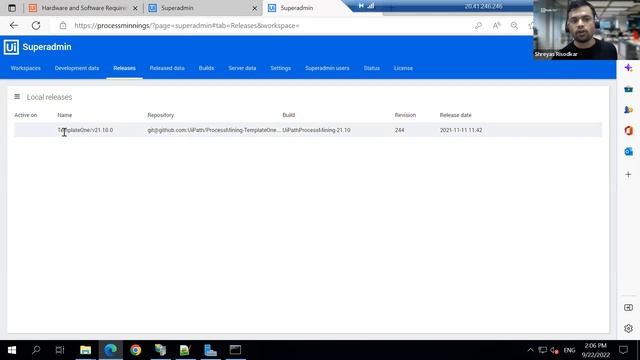This screenshot has width=640, height=360.
Task: Click the hide sidebar icon
Action: click(629, 307)
